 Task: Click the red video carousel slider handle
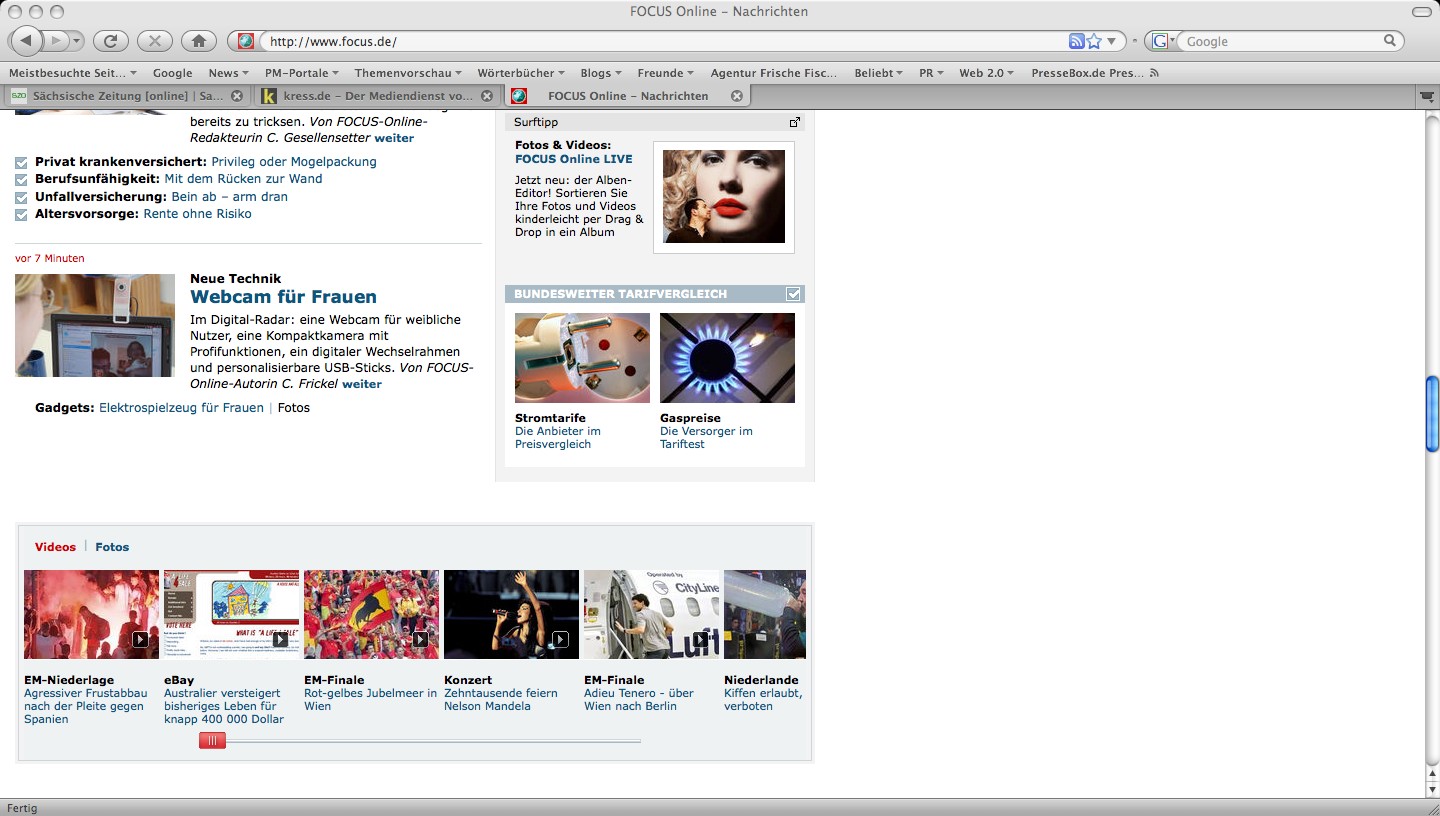(212, 740)
